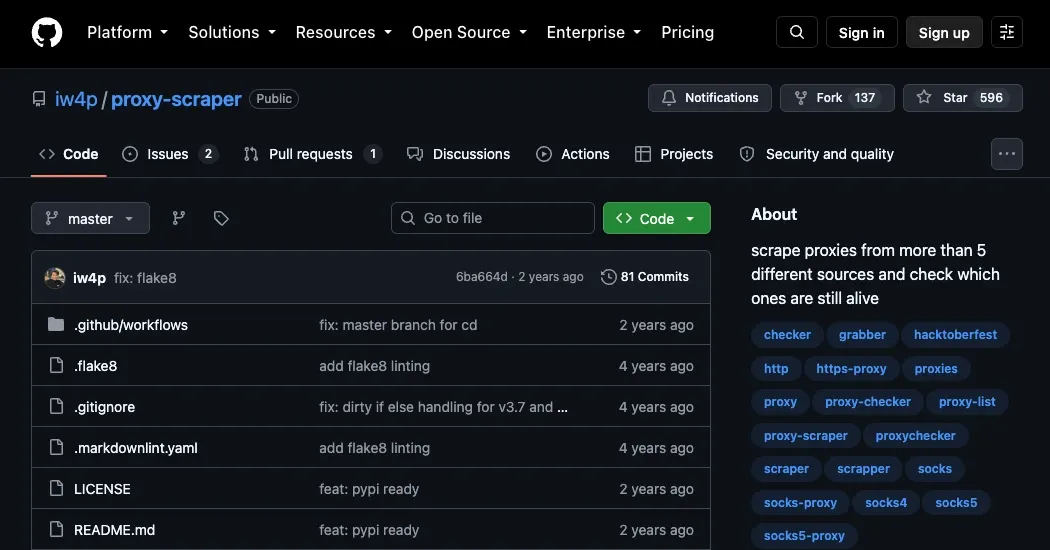Select the socks5-proxy topic tag

coord(804,536)
